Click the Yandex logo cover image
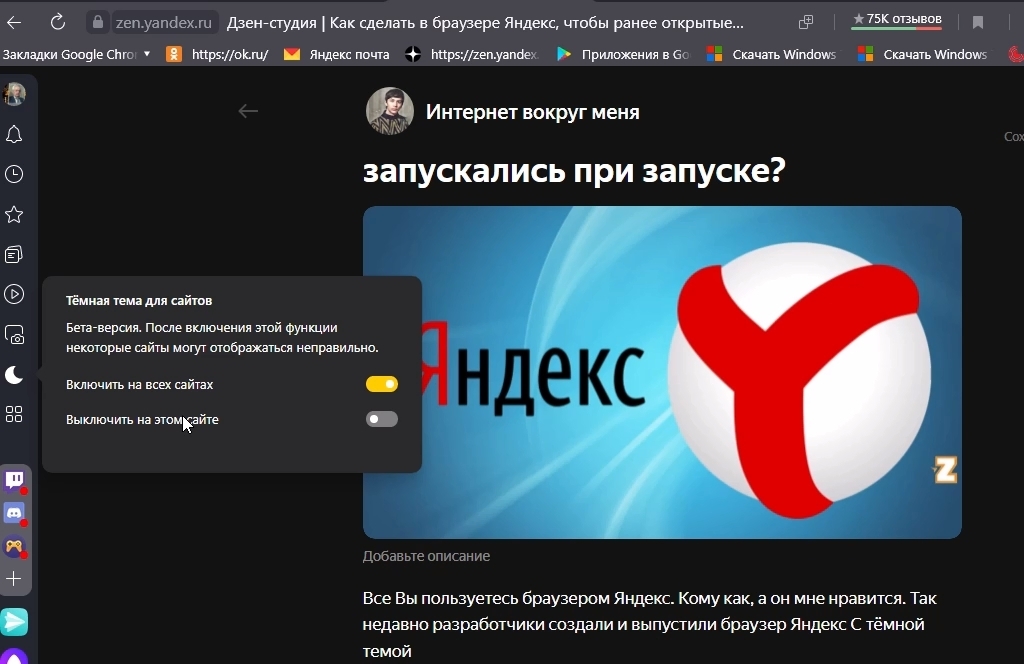Viewport: 1024px width, 664px height. click(662, 372)
